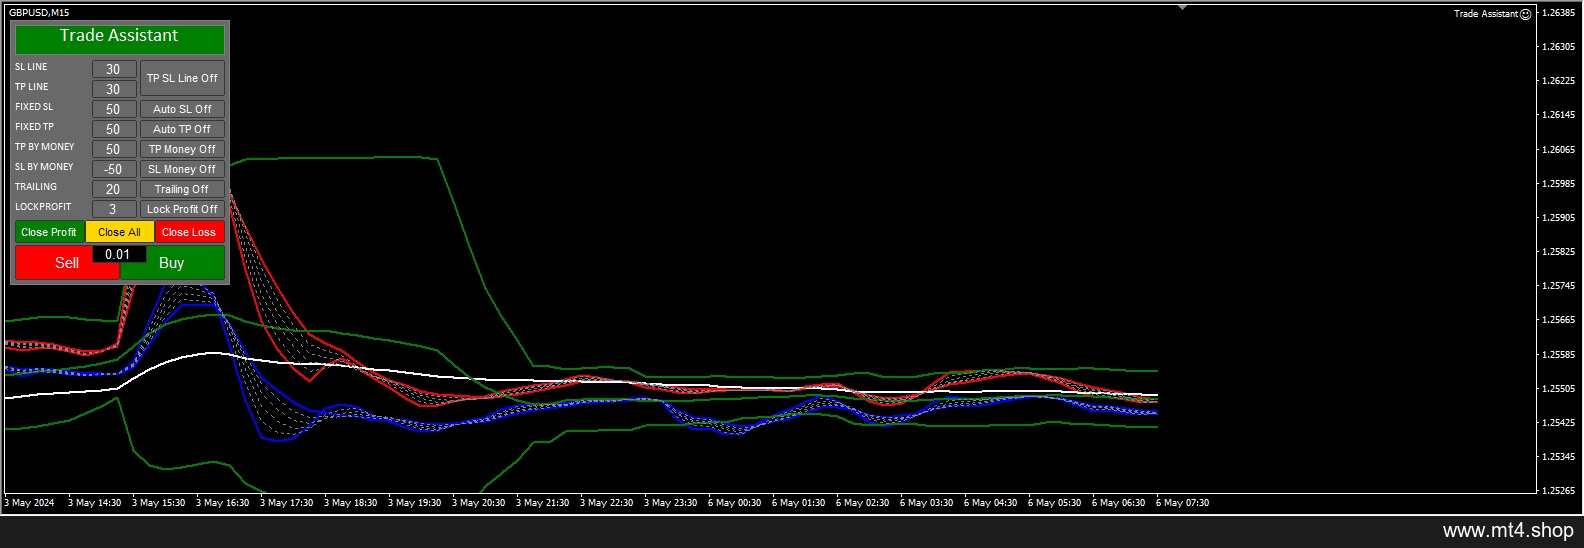Click the 6 May 00:30 time label
The width and height of the screenshot is (1584, 548).
click(734, 503)
